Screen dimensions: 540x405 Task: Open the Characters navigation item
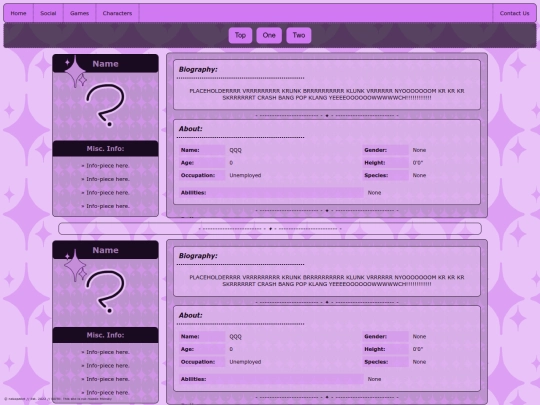(117, 13)
